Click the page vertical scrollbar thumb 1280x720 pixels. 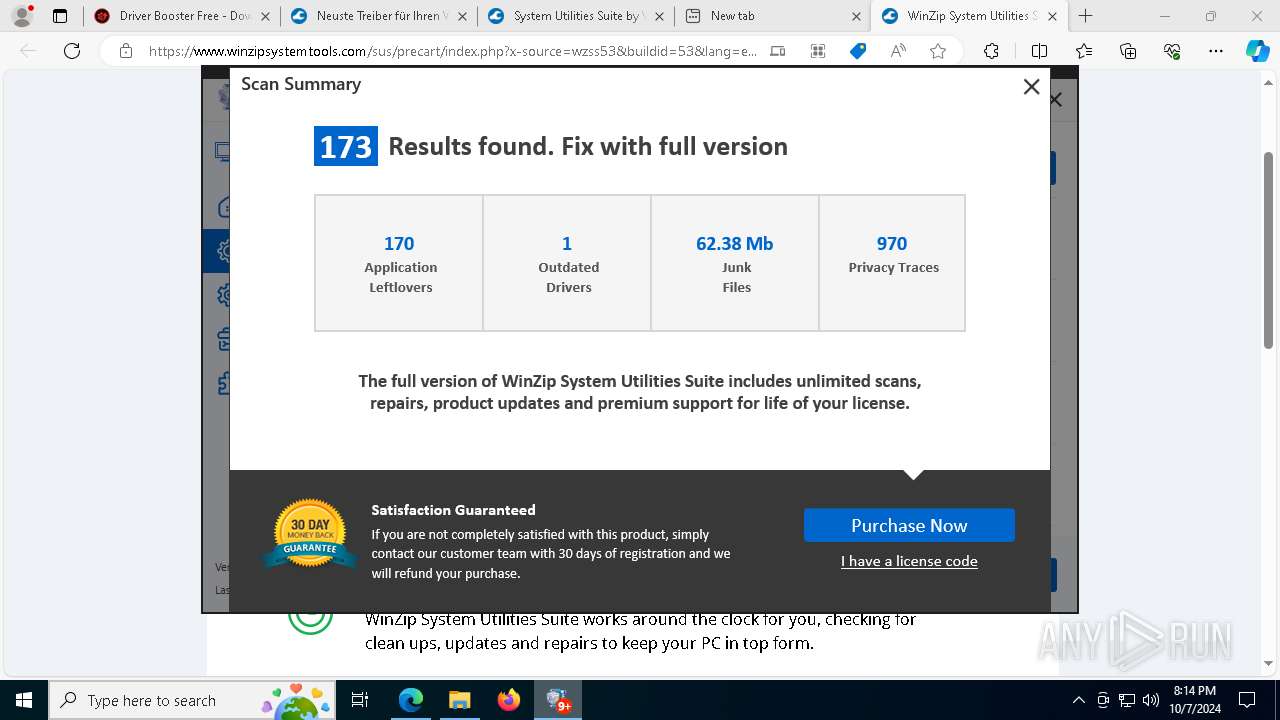tap(1268, 250)
